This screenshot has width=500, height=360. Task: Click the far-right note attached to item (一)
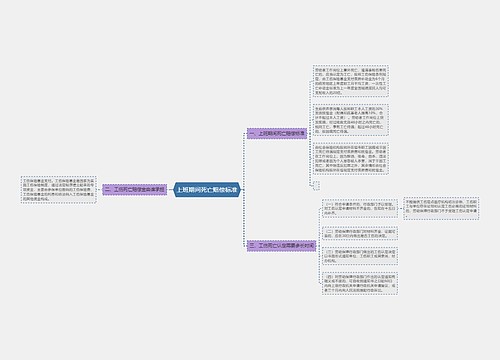click(x=441, y=208)
